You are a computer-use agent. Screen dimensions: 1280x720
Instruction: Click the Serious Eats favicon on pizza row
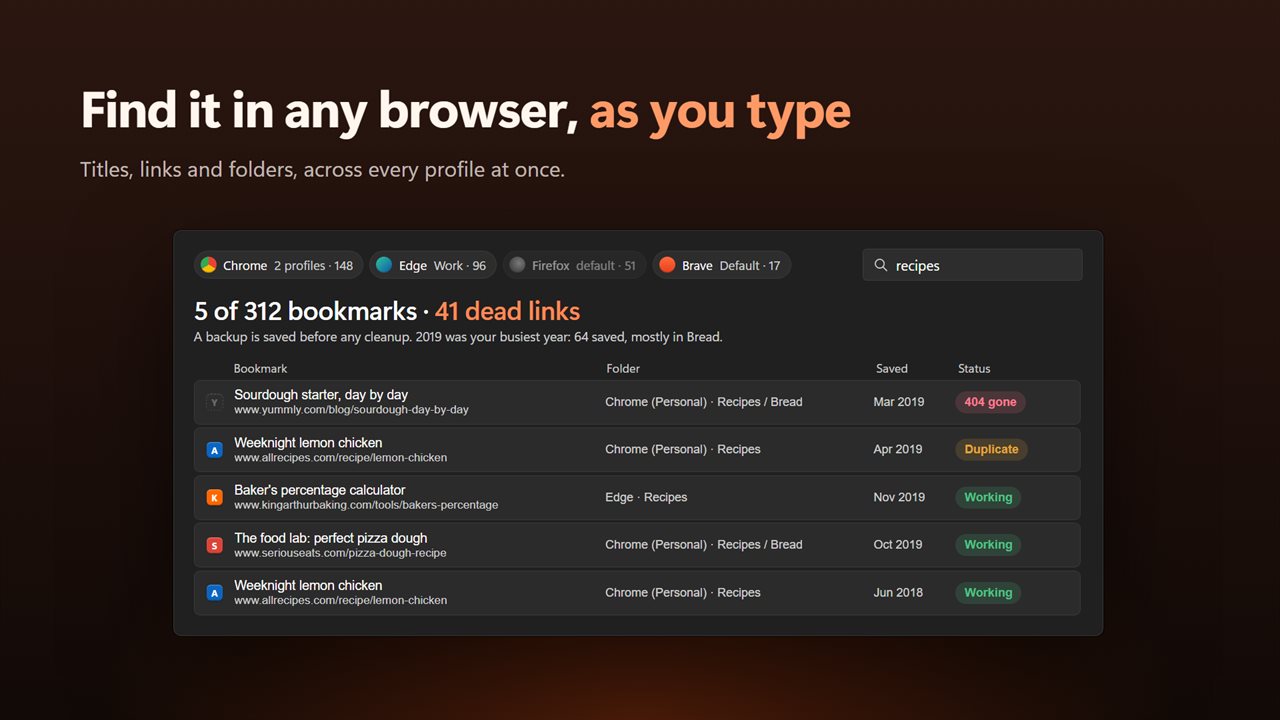tap(214, 545)
